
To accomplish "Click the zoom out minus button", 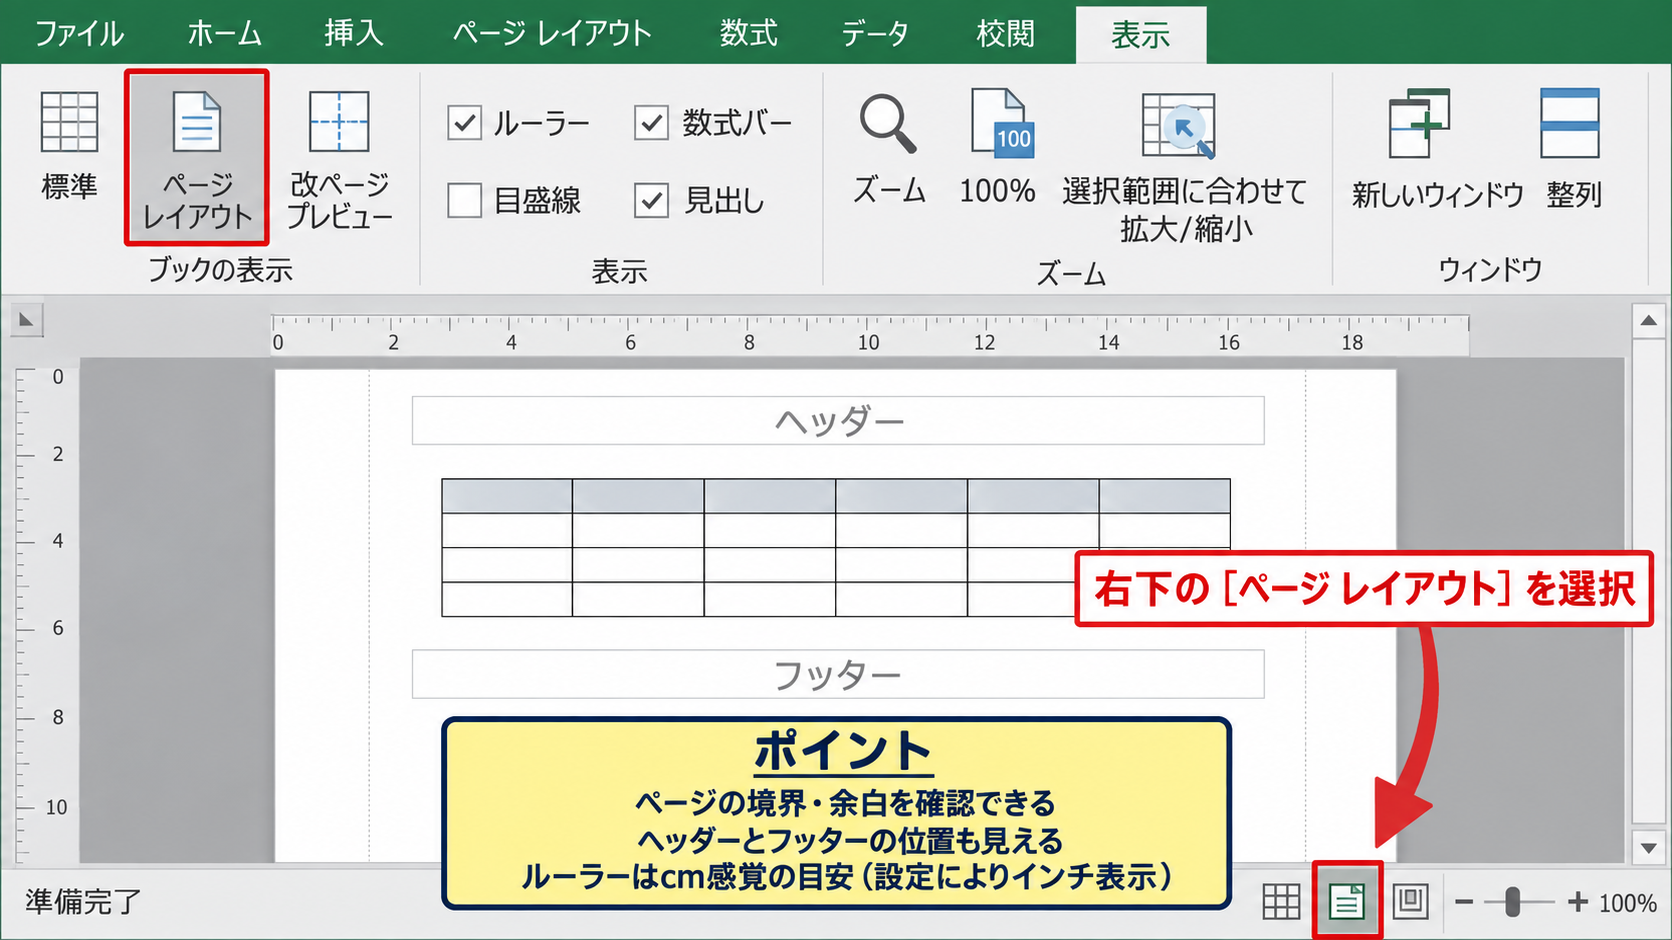I will 1464,902.
